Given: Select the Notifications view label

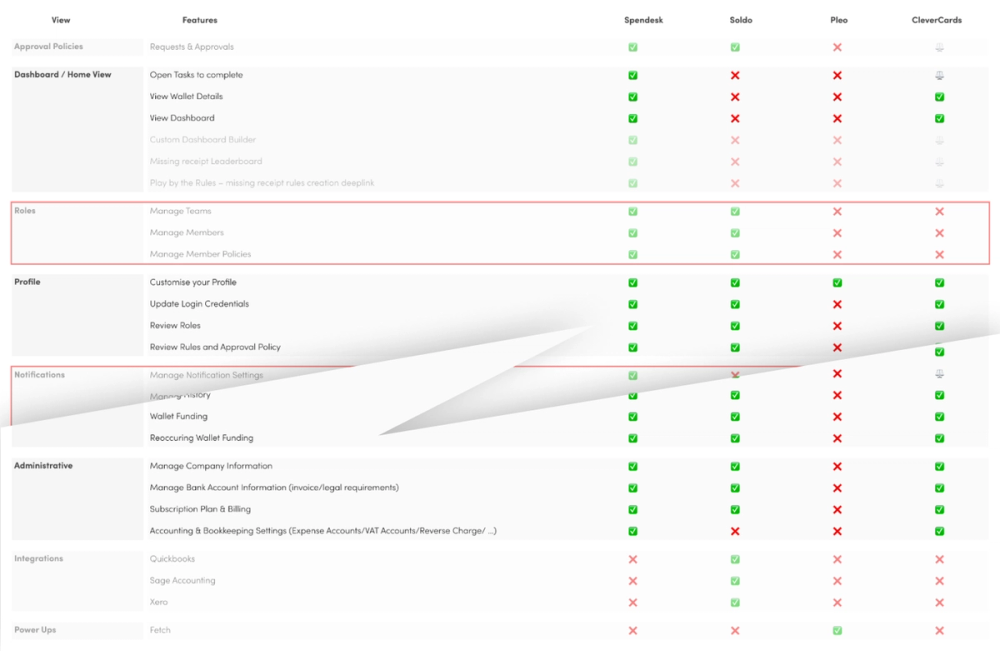Looking at the screenshot, I should [40, 375].
